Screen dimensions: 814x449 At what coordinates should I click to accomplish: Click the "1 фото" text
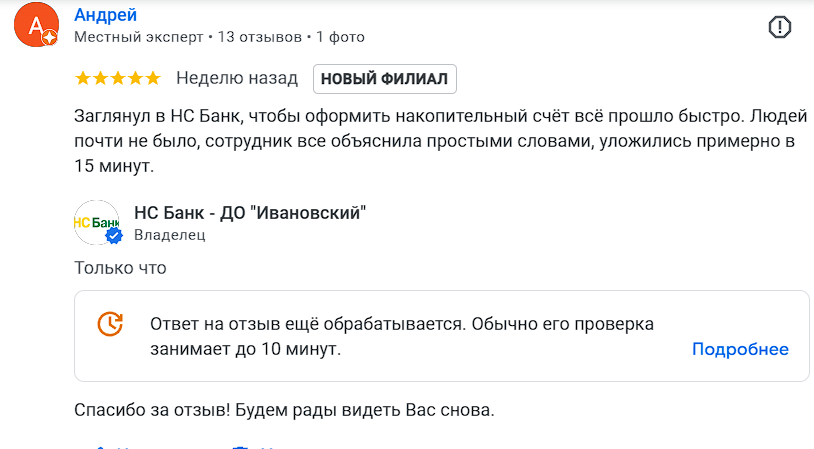click(x=340, y=37)
